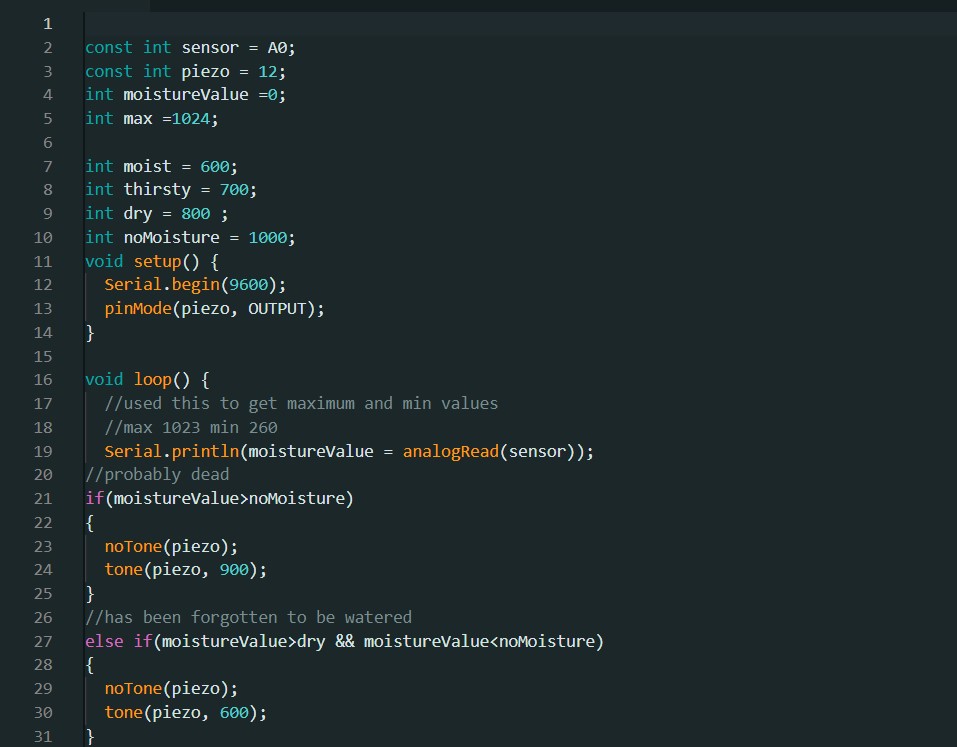957x747 pixels.
Task: Click 'noTone(piezo);' on line 23
Action: [x=171, y=546]
